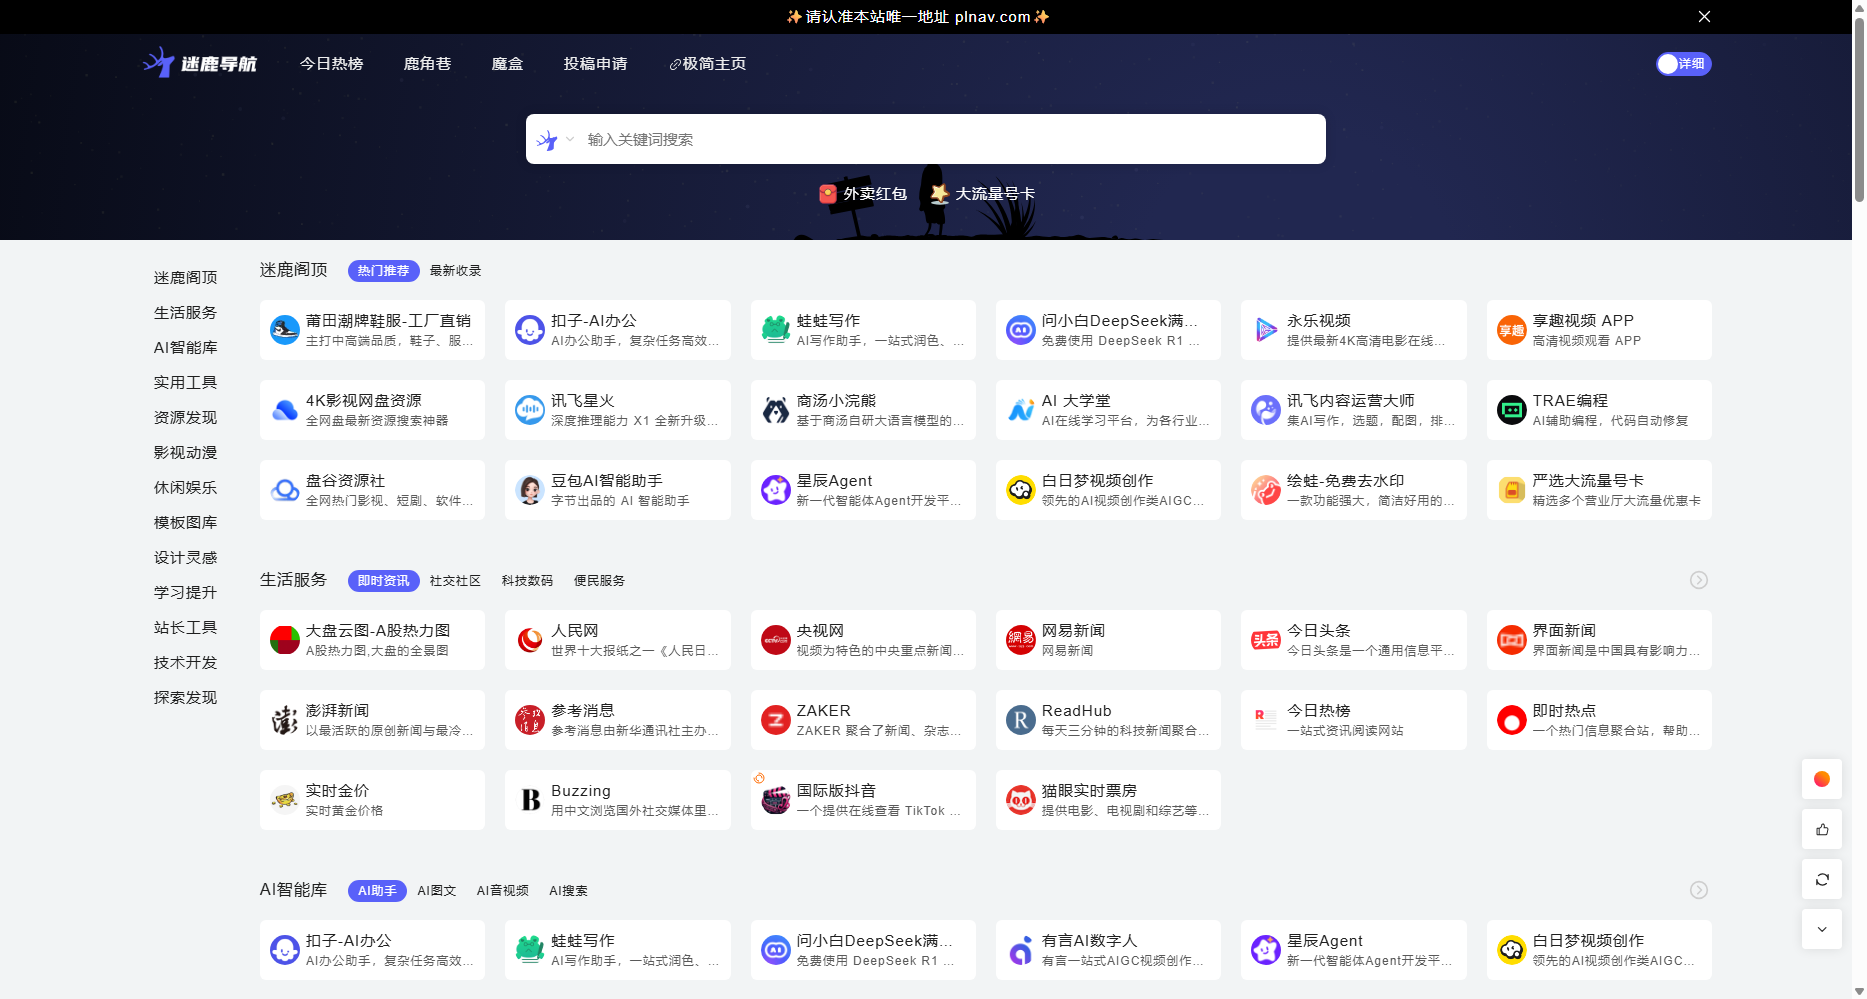Select the 即时资讯 tab
1867x999 pixels.
click(x=383, y=581)
